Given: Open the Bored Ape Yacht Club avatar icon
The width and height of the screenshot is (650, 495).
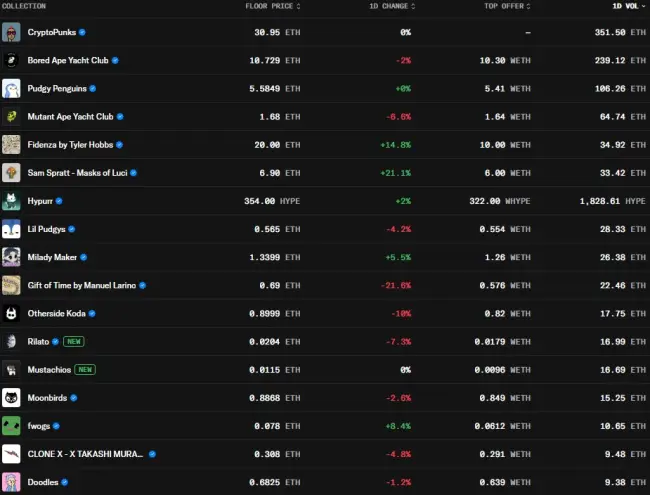Looking at the screenshot, I should pos(11,61).
